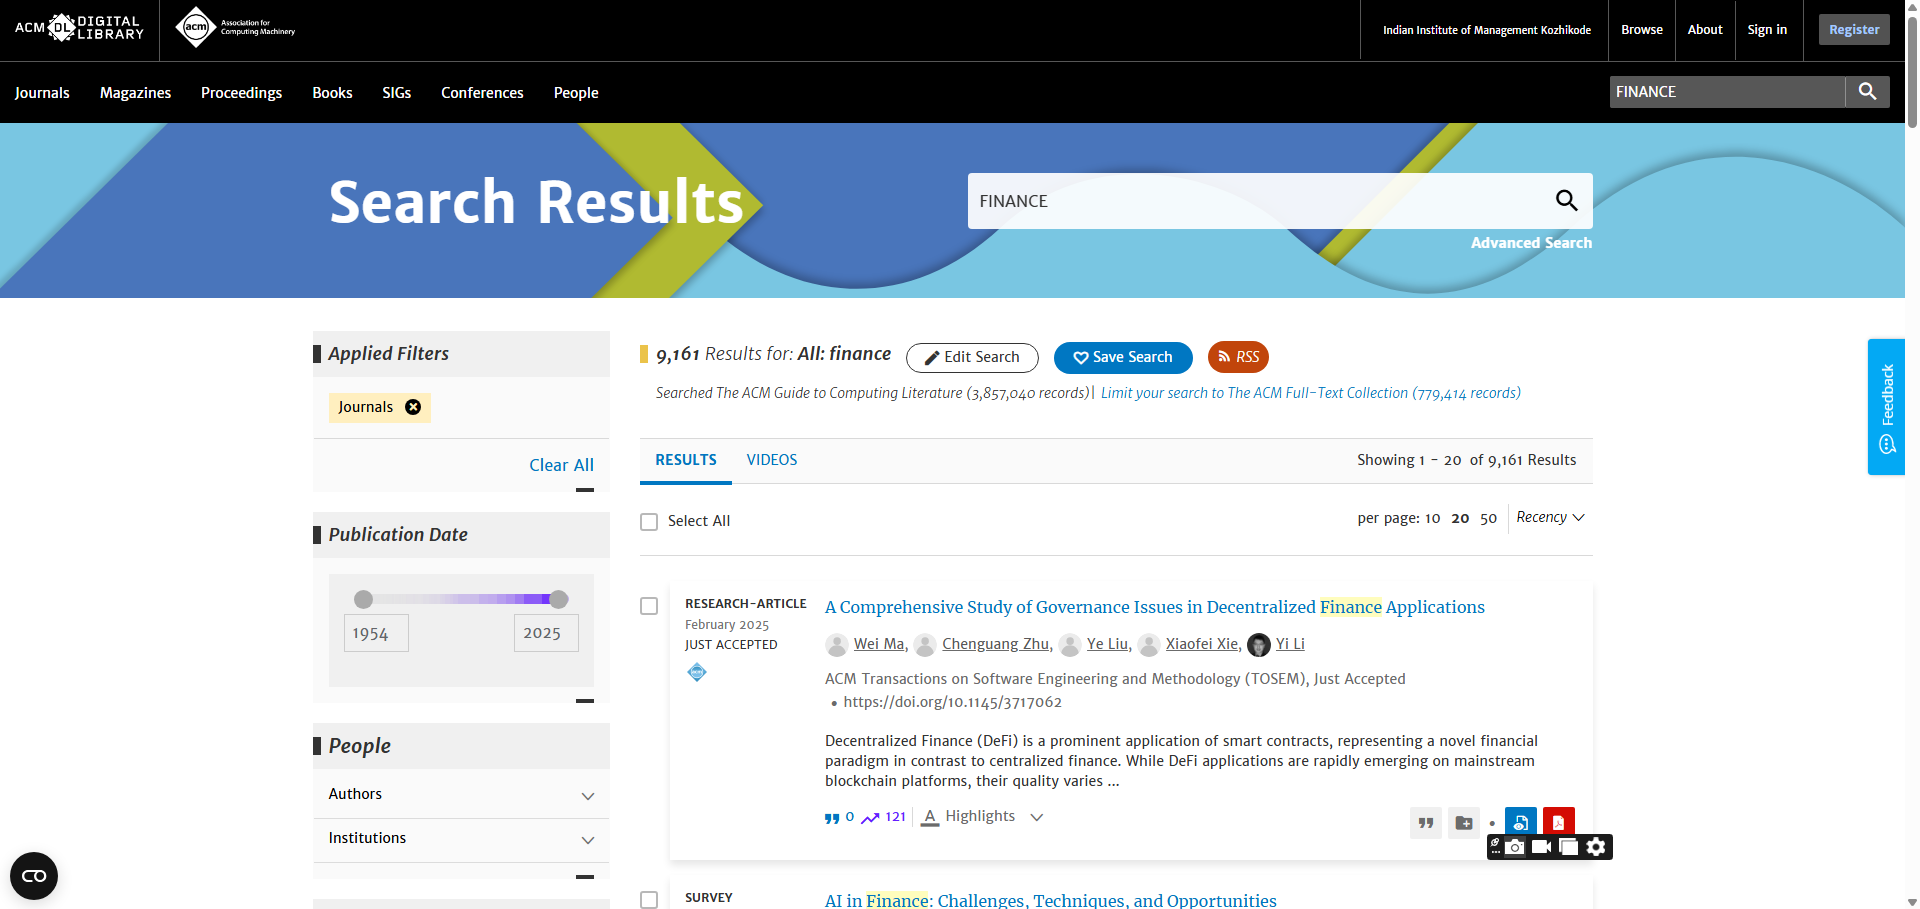Open the red PDF icon for first article
This screenshot has width=1920, height=909.
1558,822
